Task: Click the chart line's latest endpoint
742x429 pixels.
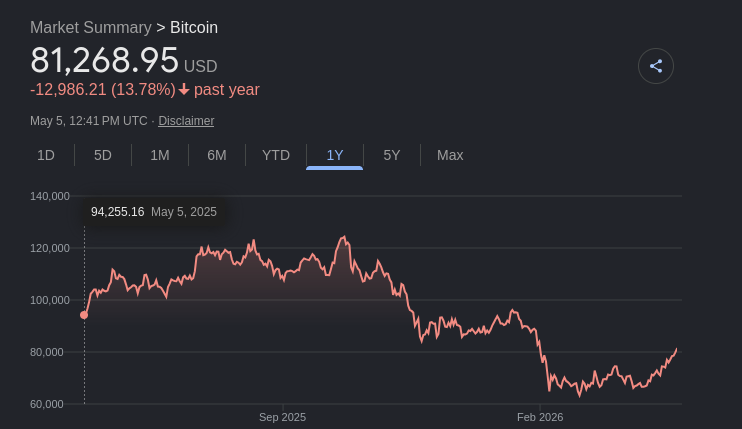Action: pos(676,349)
